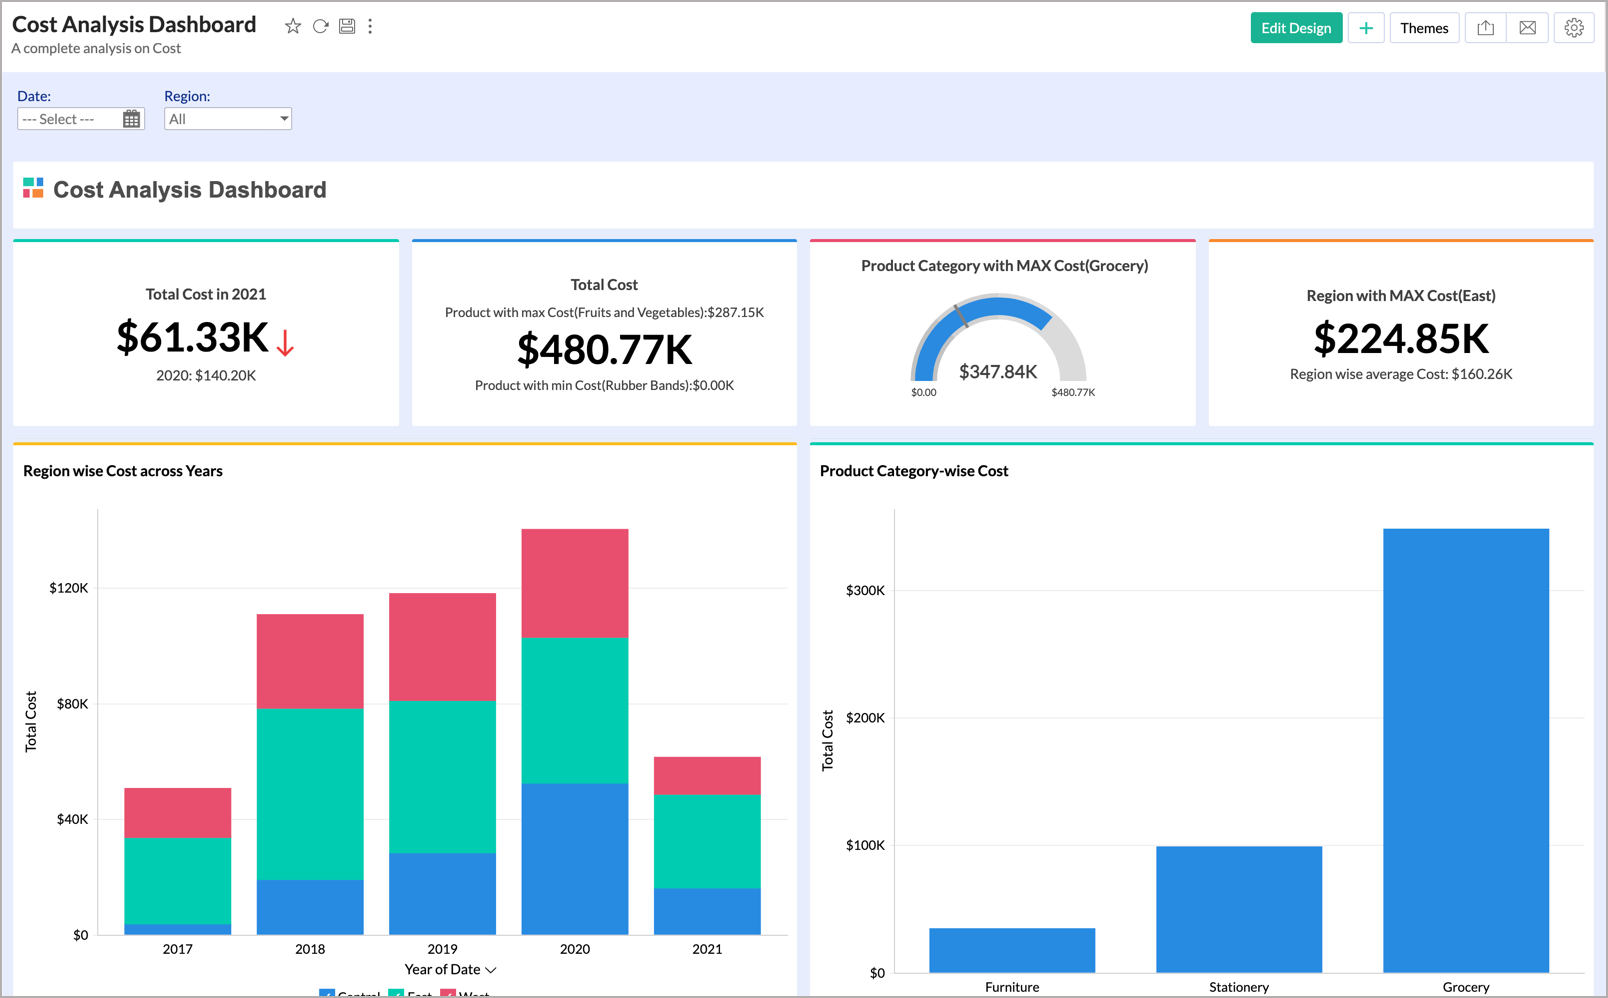Image resolution: width=1608 pixels, height=998 pixels.
Task: Open the three-dot more options menu
Action: (x=370, y=27)
